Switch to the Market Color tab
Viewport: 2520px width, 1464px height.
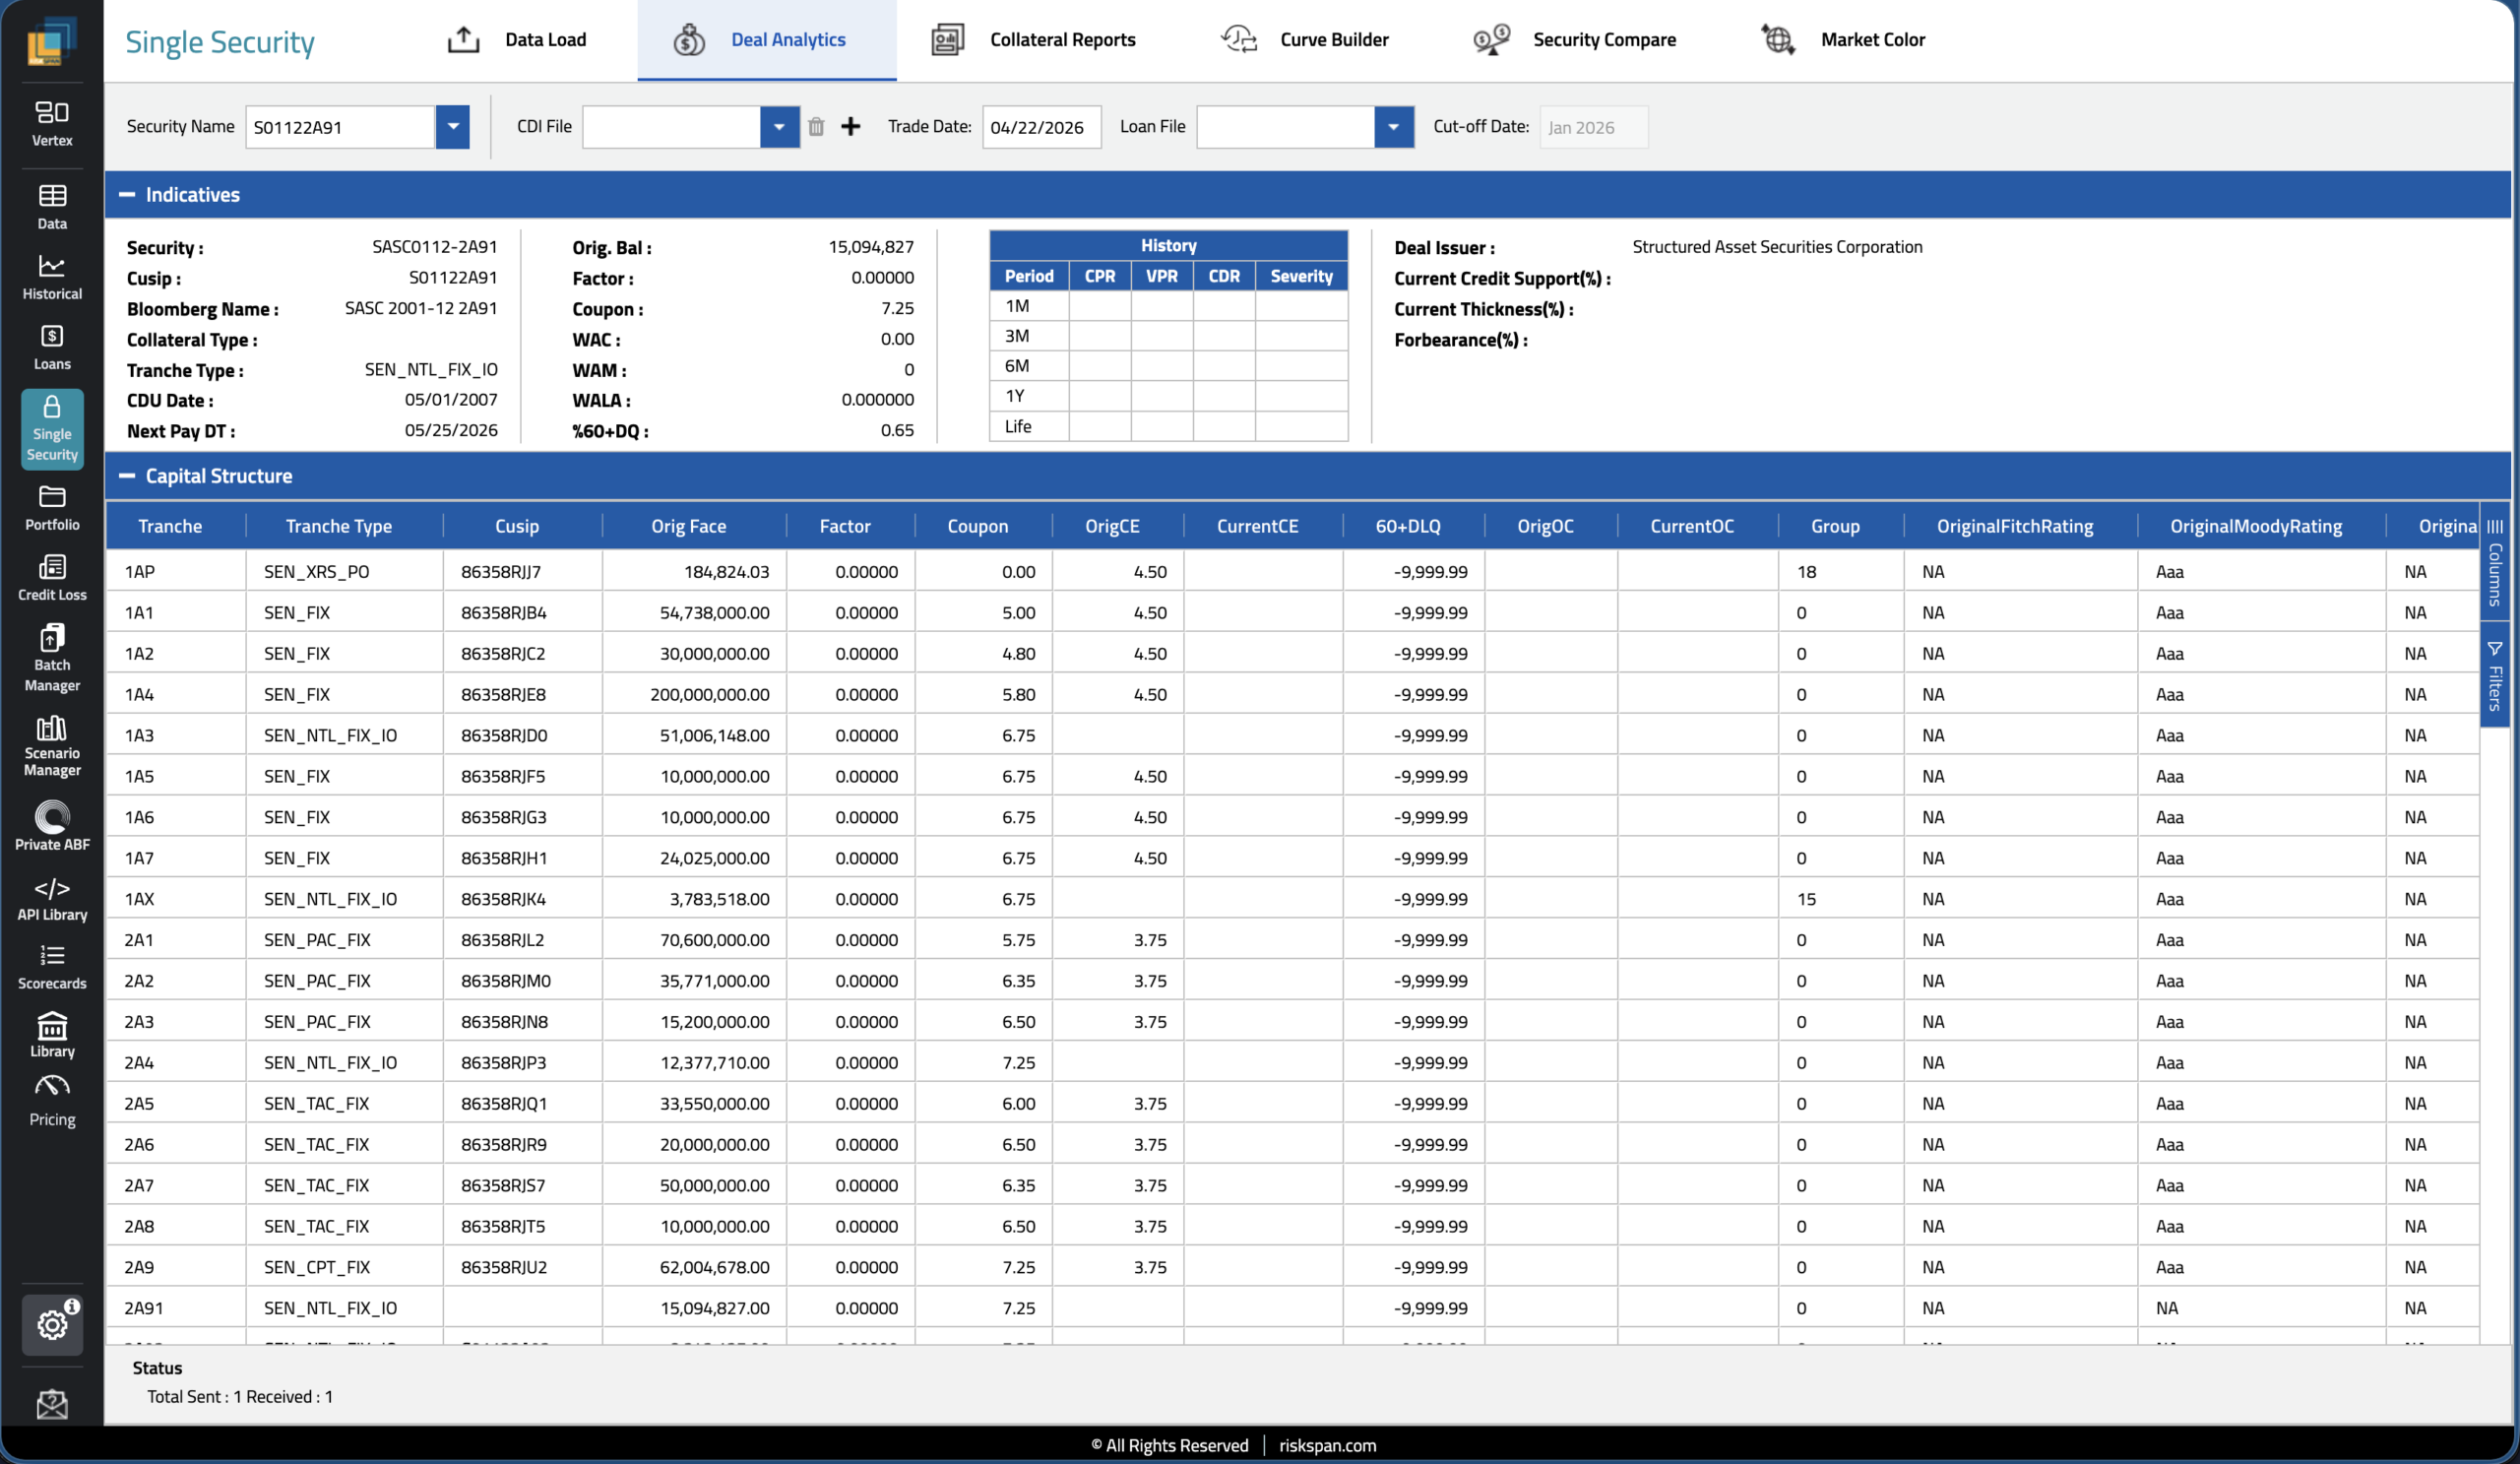tap(1843, 40)
